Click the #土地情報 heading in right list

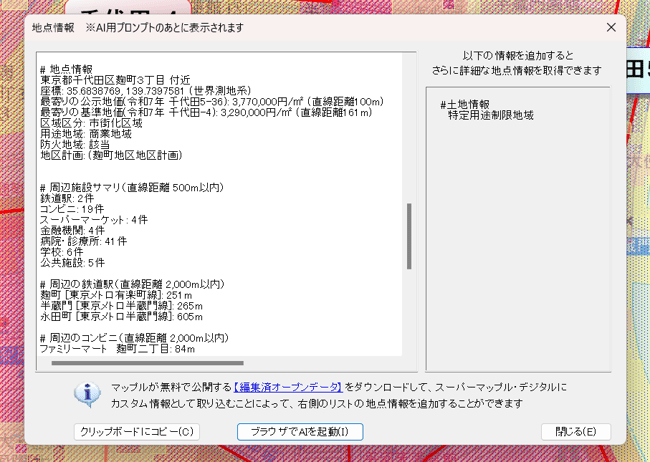click(x=465, y=105)
